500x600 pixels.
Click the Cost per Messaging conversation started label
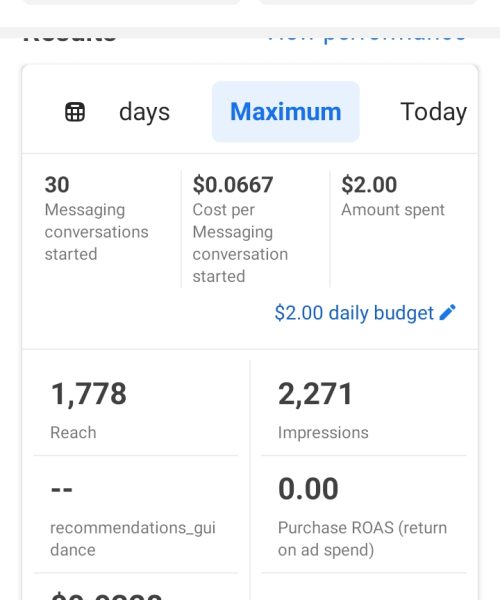(240, 243)
